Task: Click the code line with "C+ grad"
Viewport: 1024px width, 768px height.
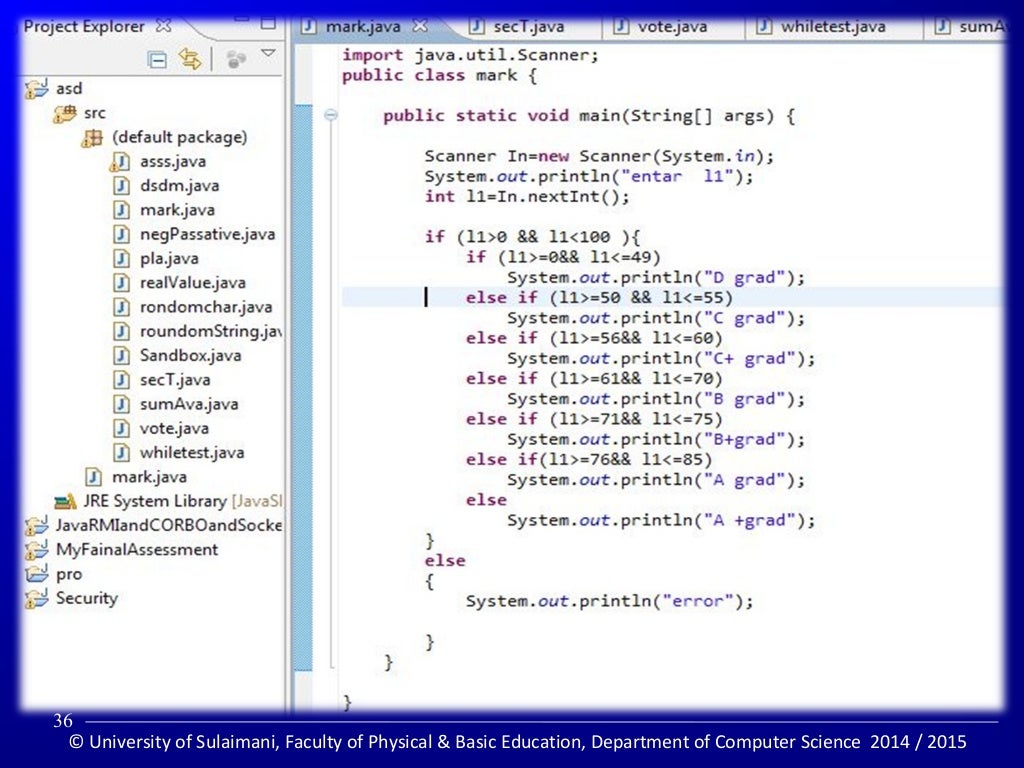Action: point(660,358)
